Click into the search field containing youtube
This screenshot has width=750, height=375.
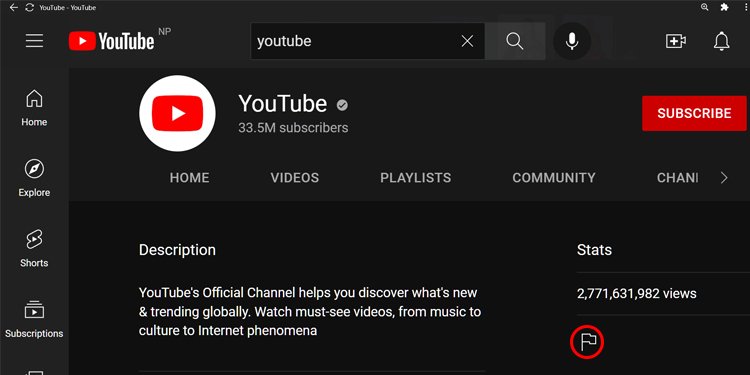[x=354, y=41]
